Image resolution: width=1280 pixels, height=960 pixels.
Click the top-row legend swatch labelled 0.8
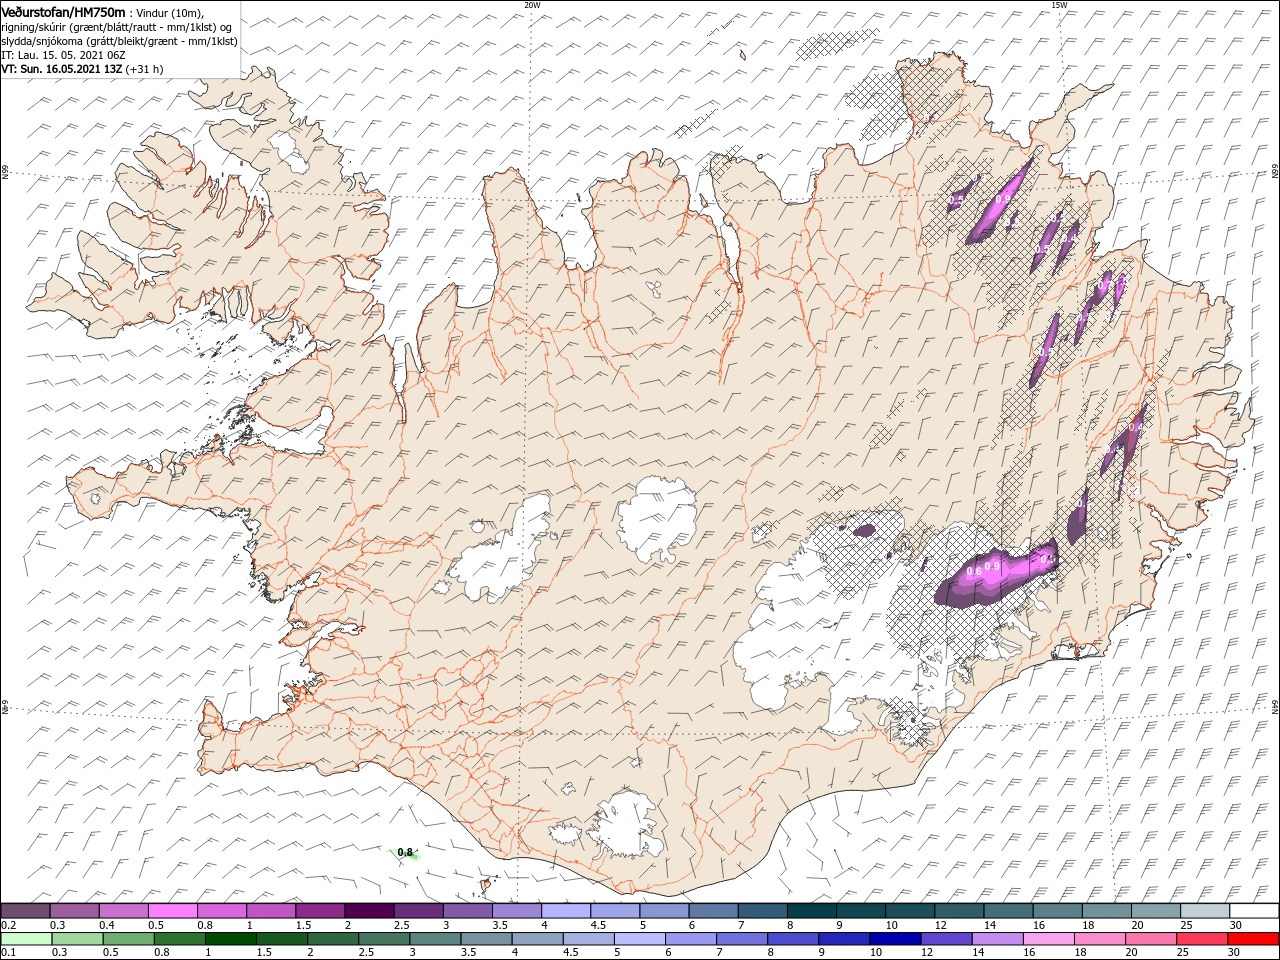[x=221, y=911]
